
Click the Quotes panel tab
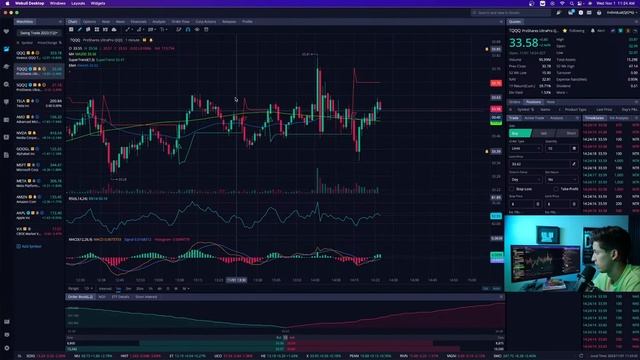[x=515, y=22]
